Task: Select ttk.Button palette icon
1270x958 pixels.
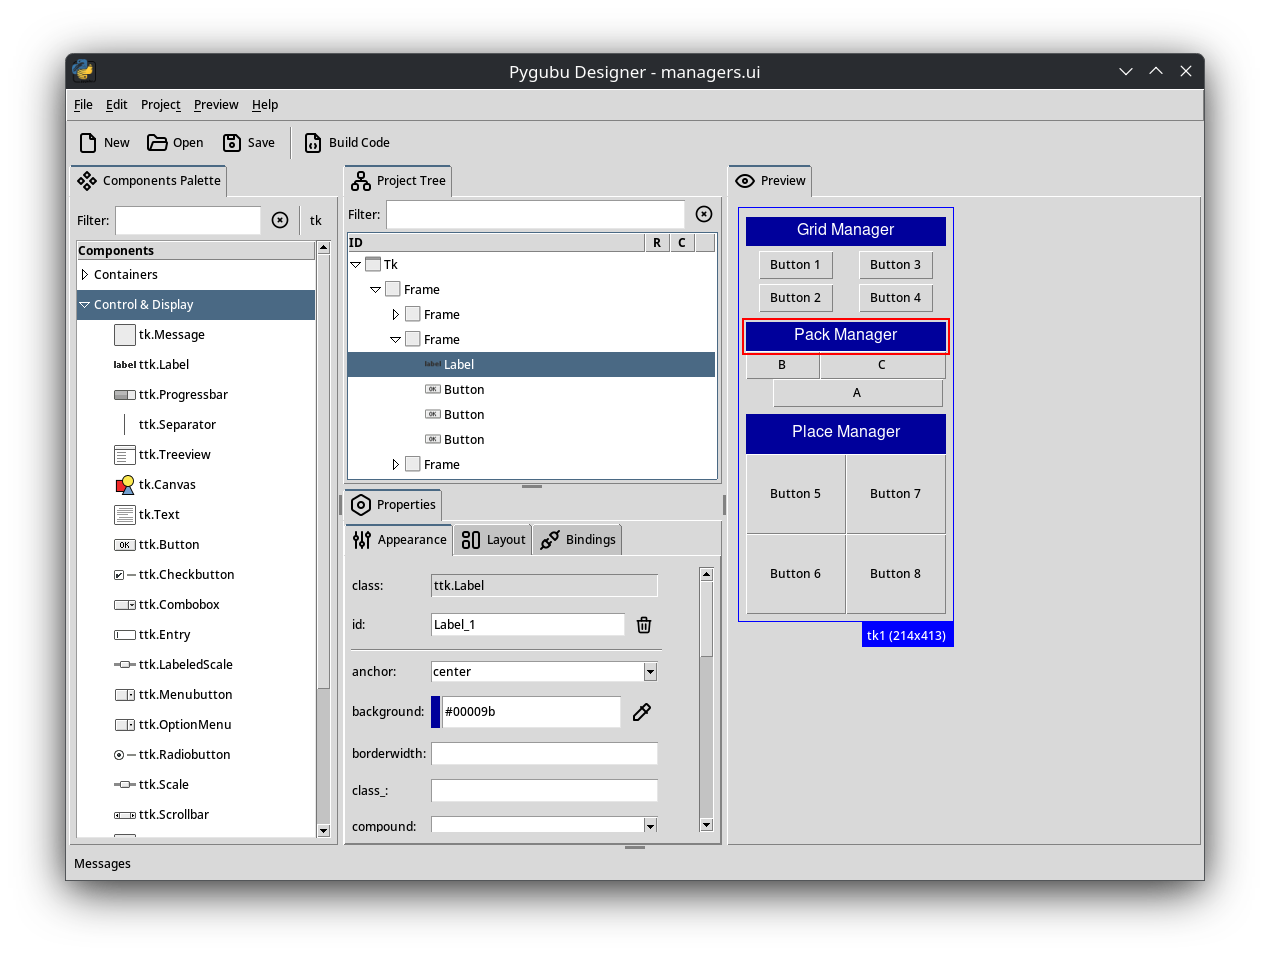Action: 125,545
